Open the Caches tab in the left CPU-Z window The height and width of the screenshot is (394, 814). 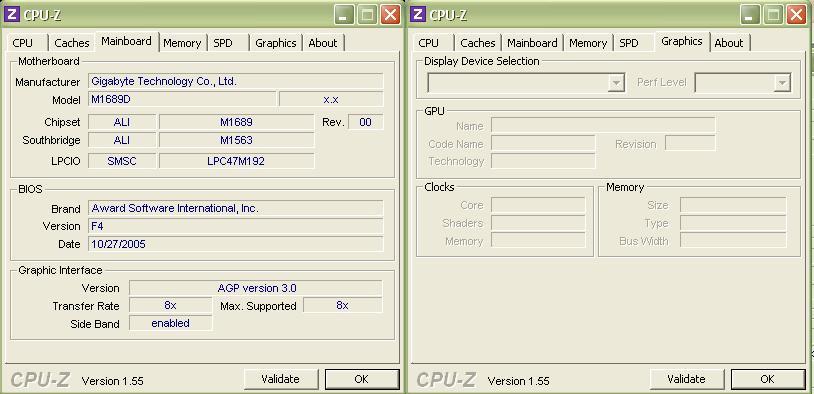click(72, 43)
